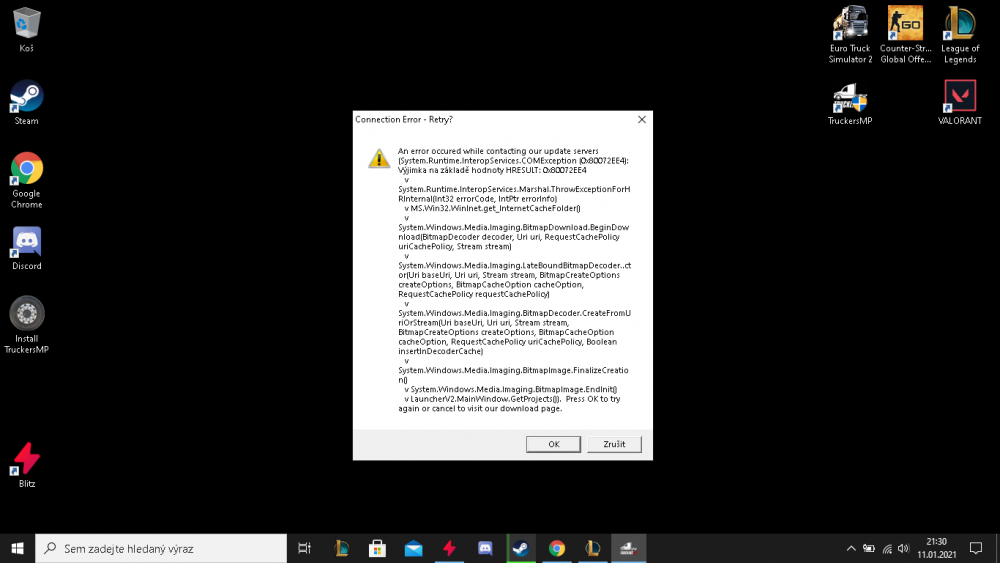This screenshot has height=563, width=1000.
Task: Click Zrušit to cancel the dialog
Action: [614, 444]
